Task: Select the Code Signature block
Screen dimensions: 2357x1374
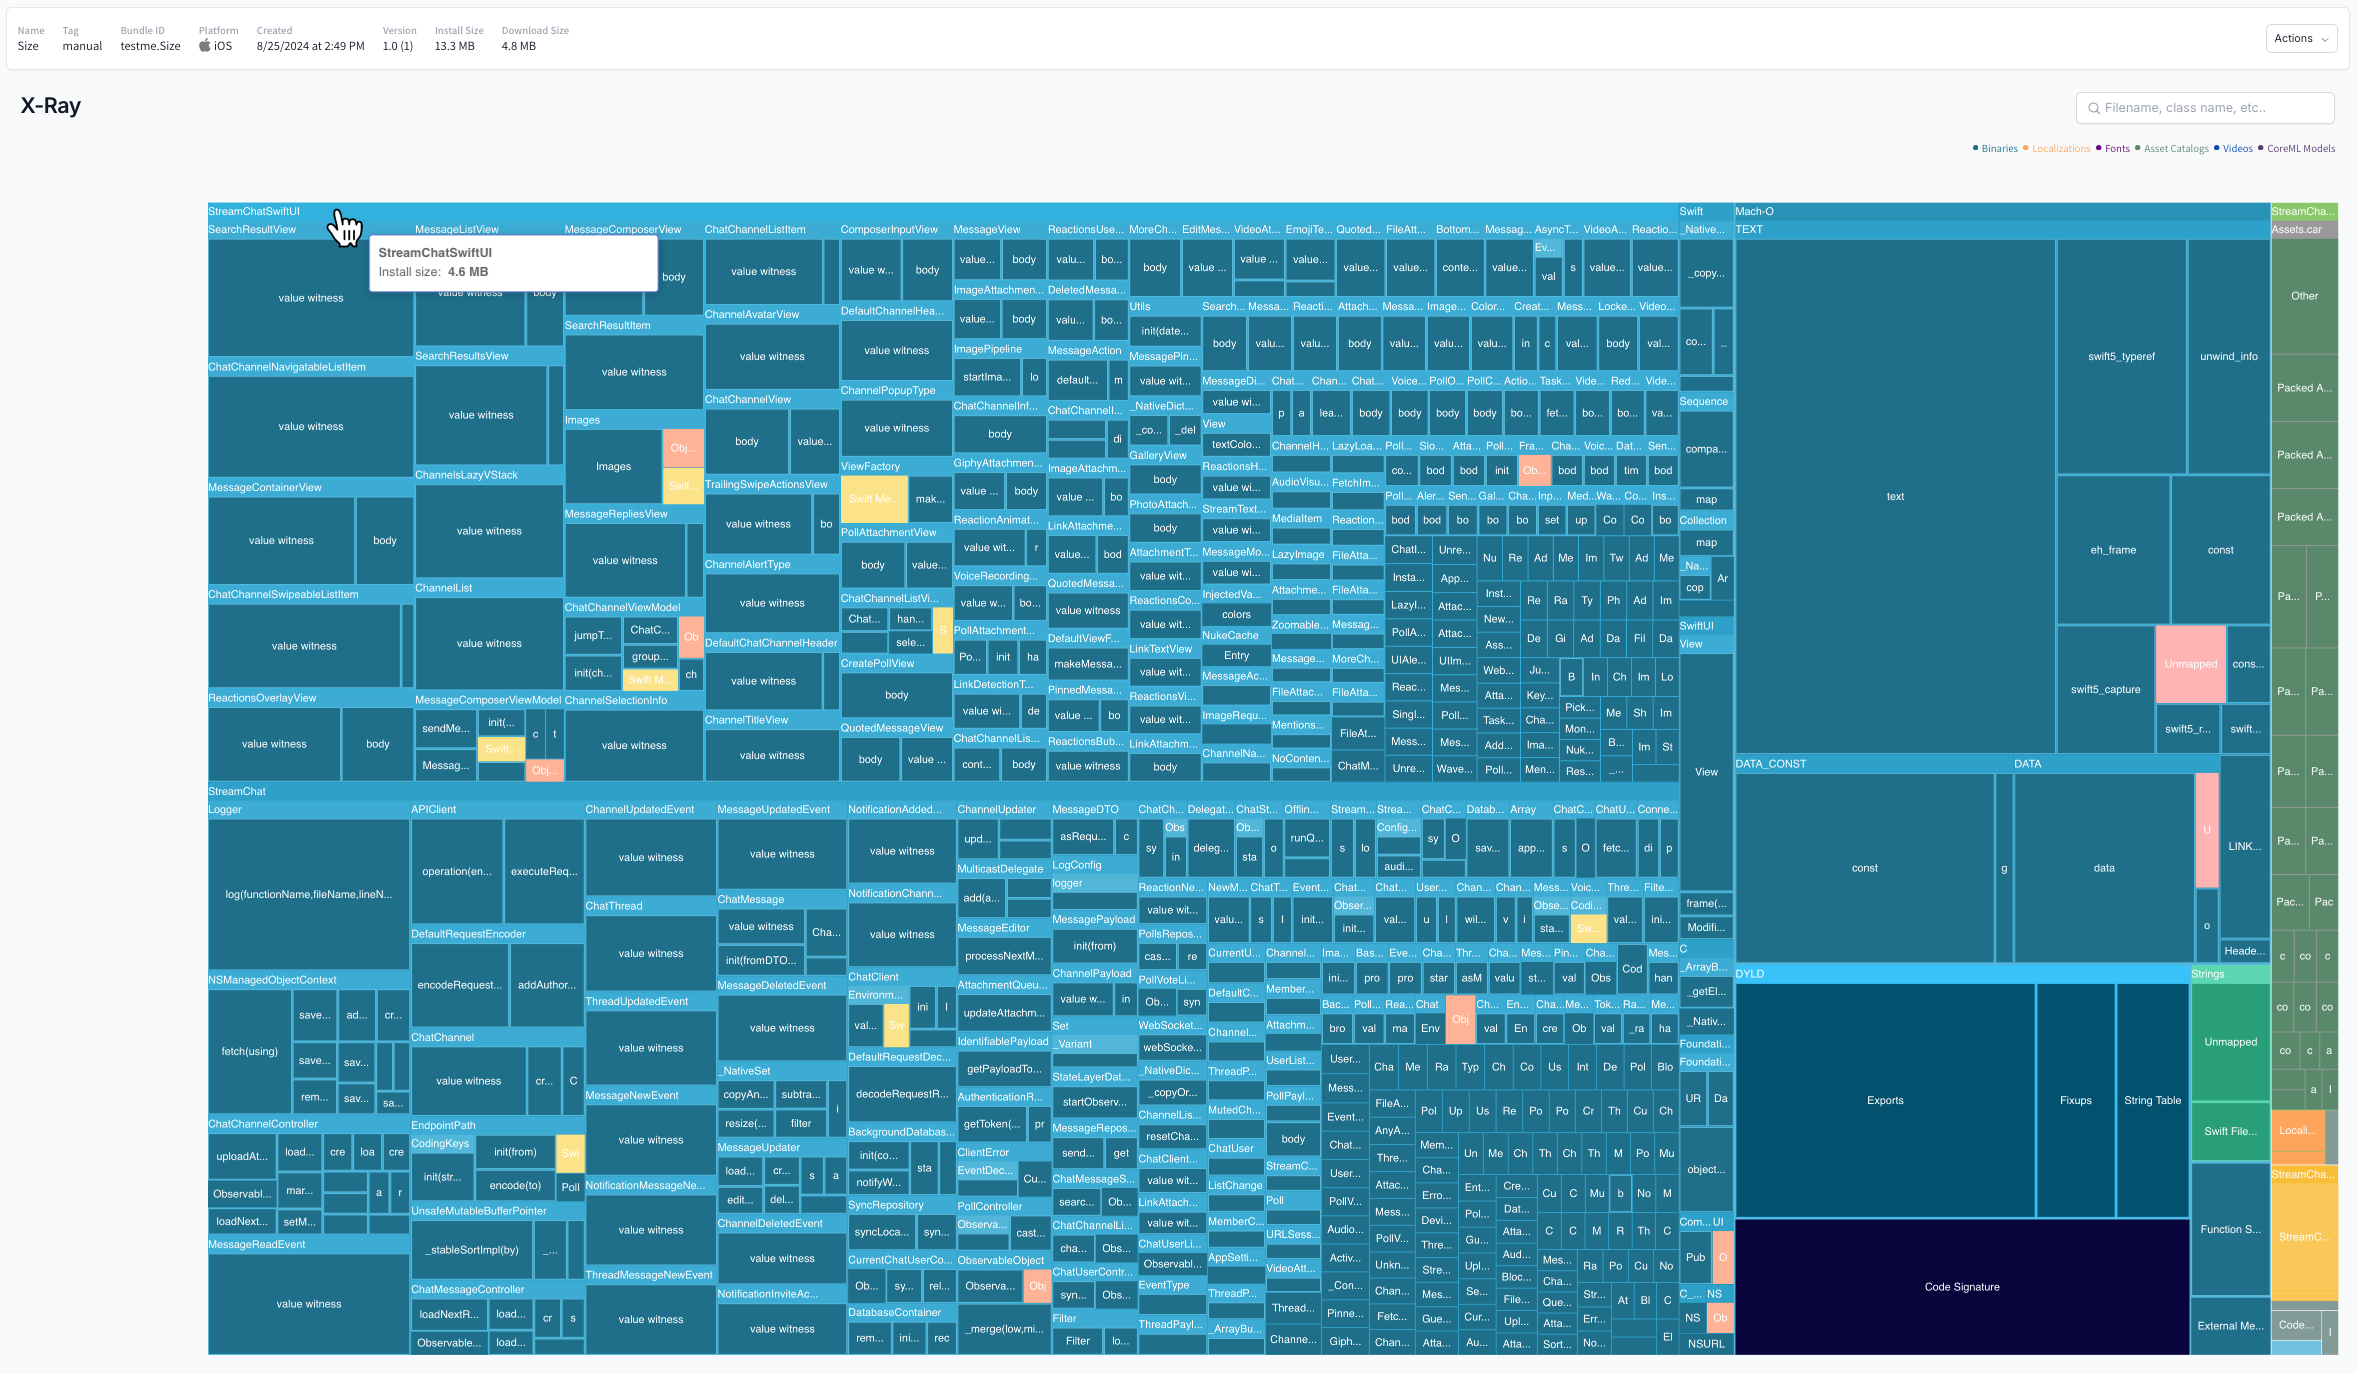Action: point(1961,1287)
